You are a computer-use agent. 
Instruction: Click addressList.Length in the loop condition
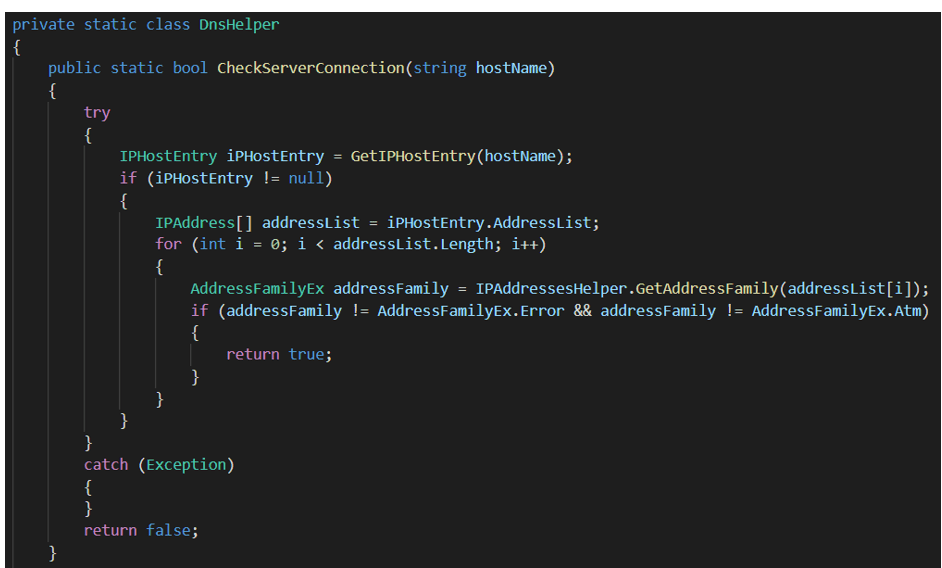413,244
